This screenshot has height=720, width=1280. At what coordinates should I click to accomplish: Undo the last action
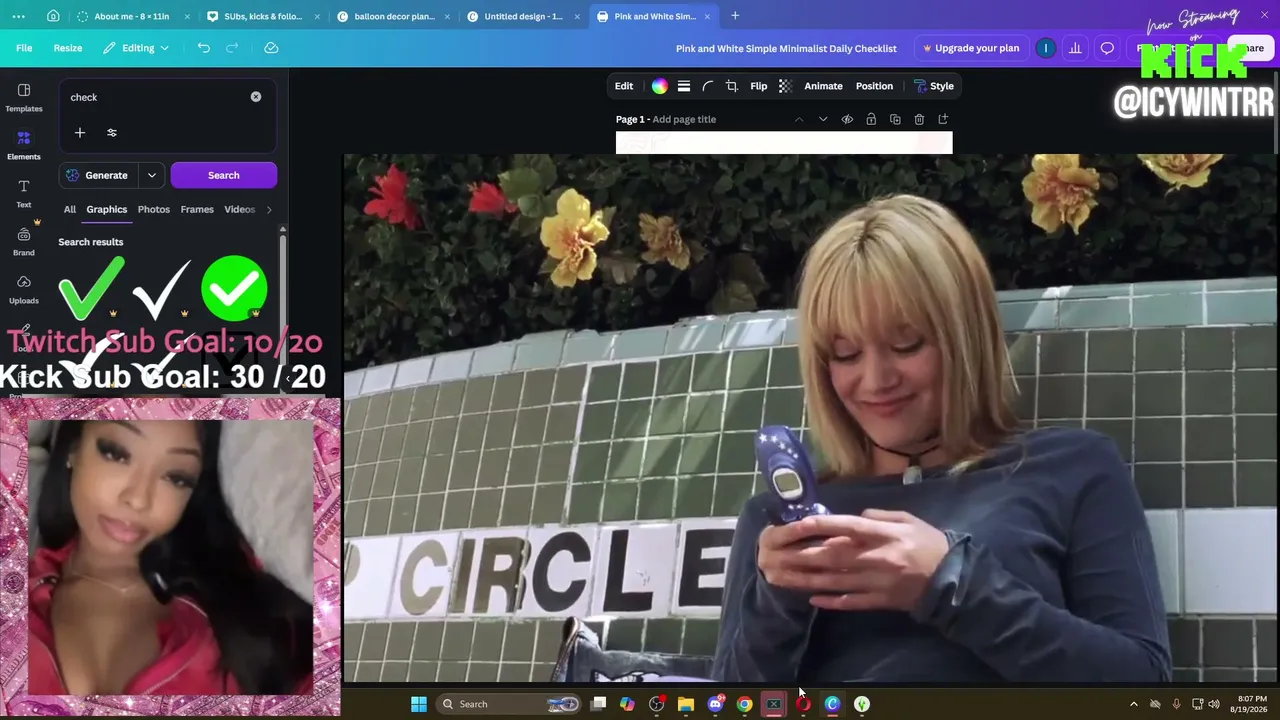[204, 48]
